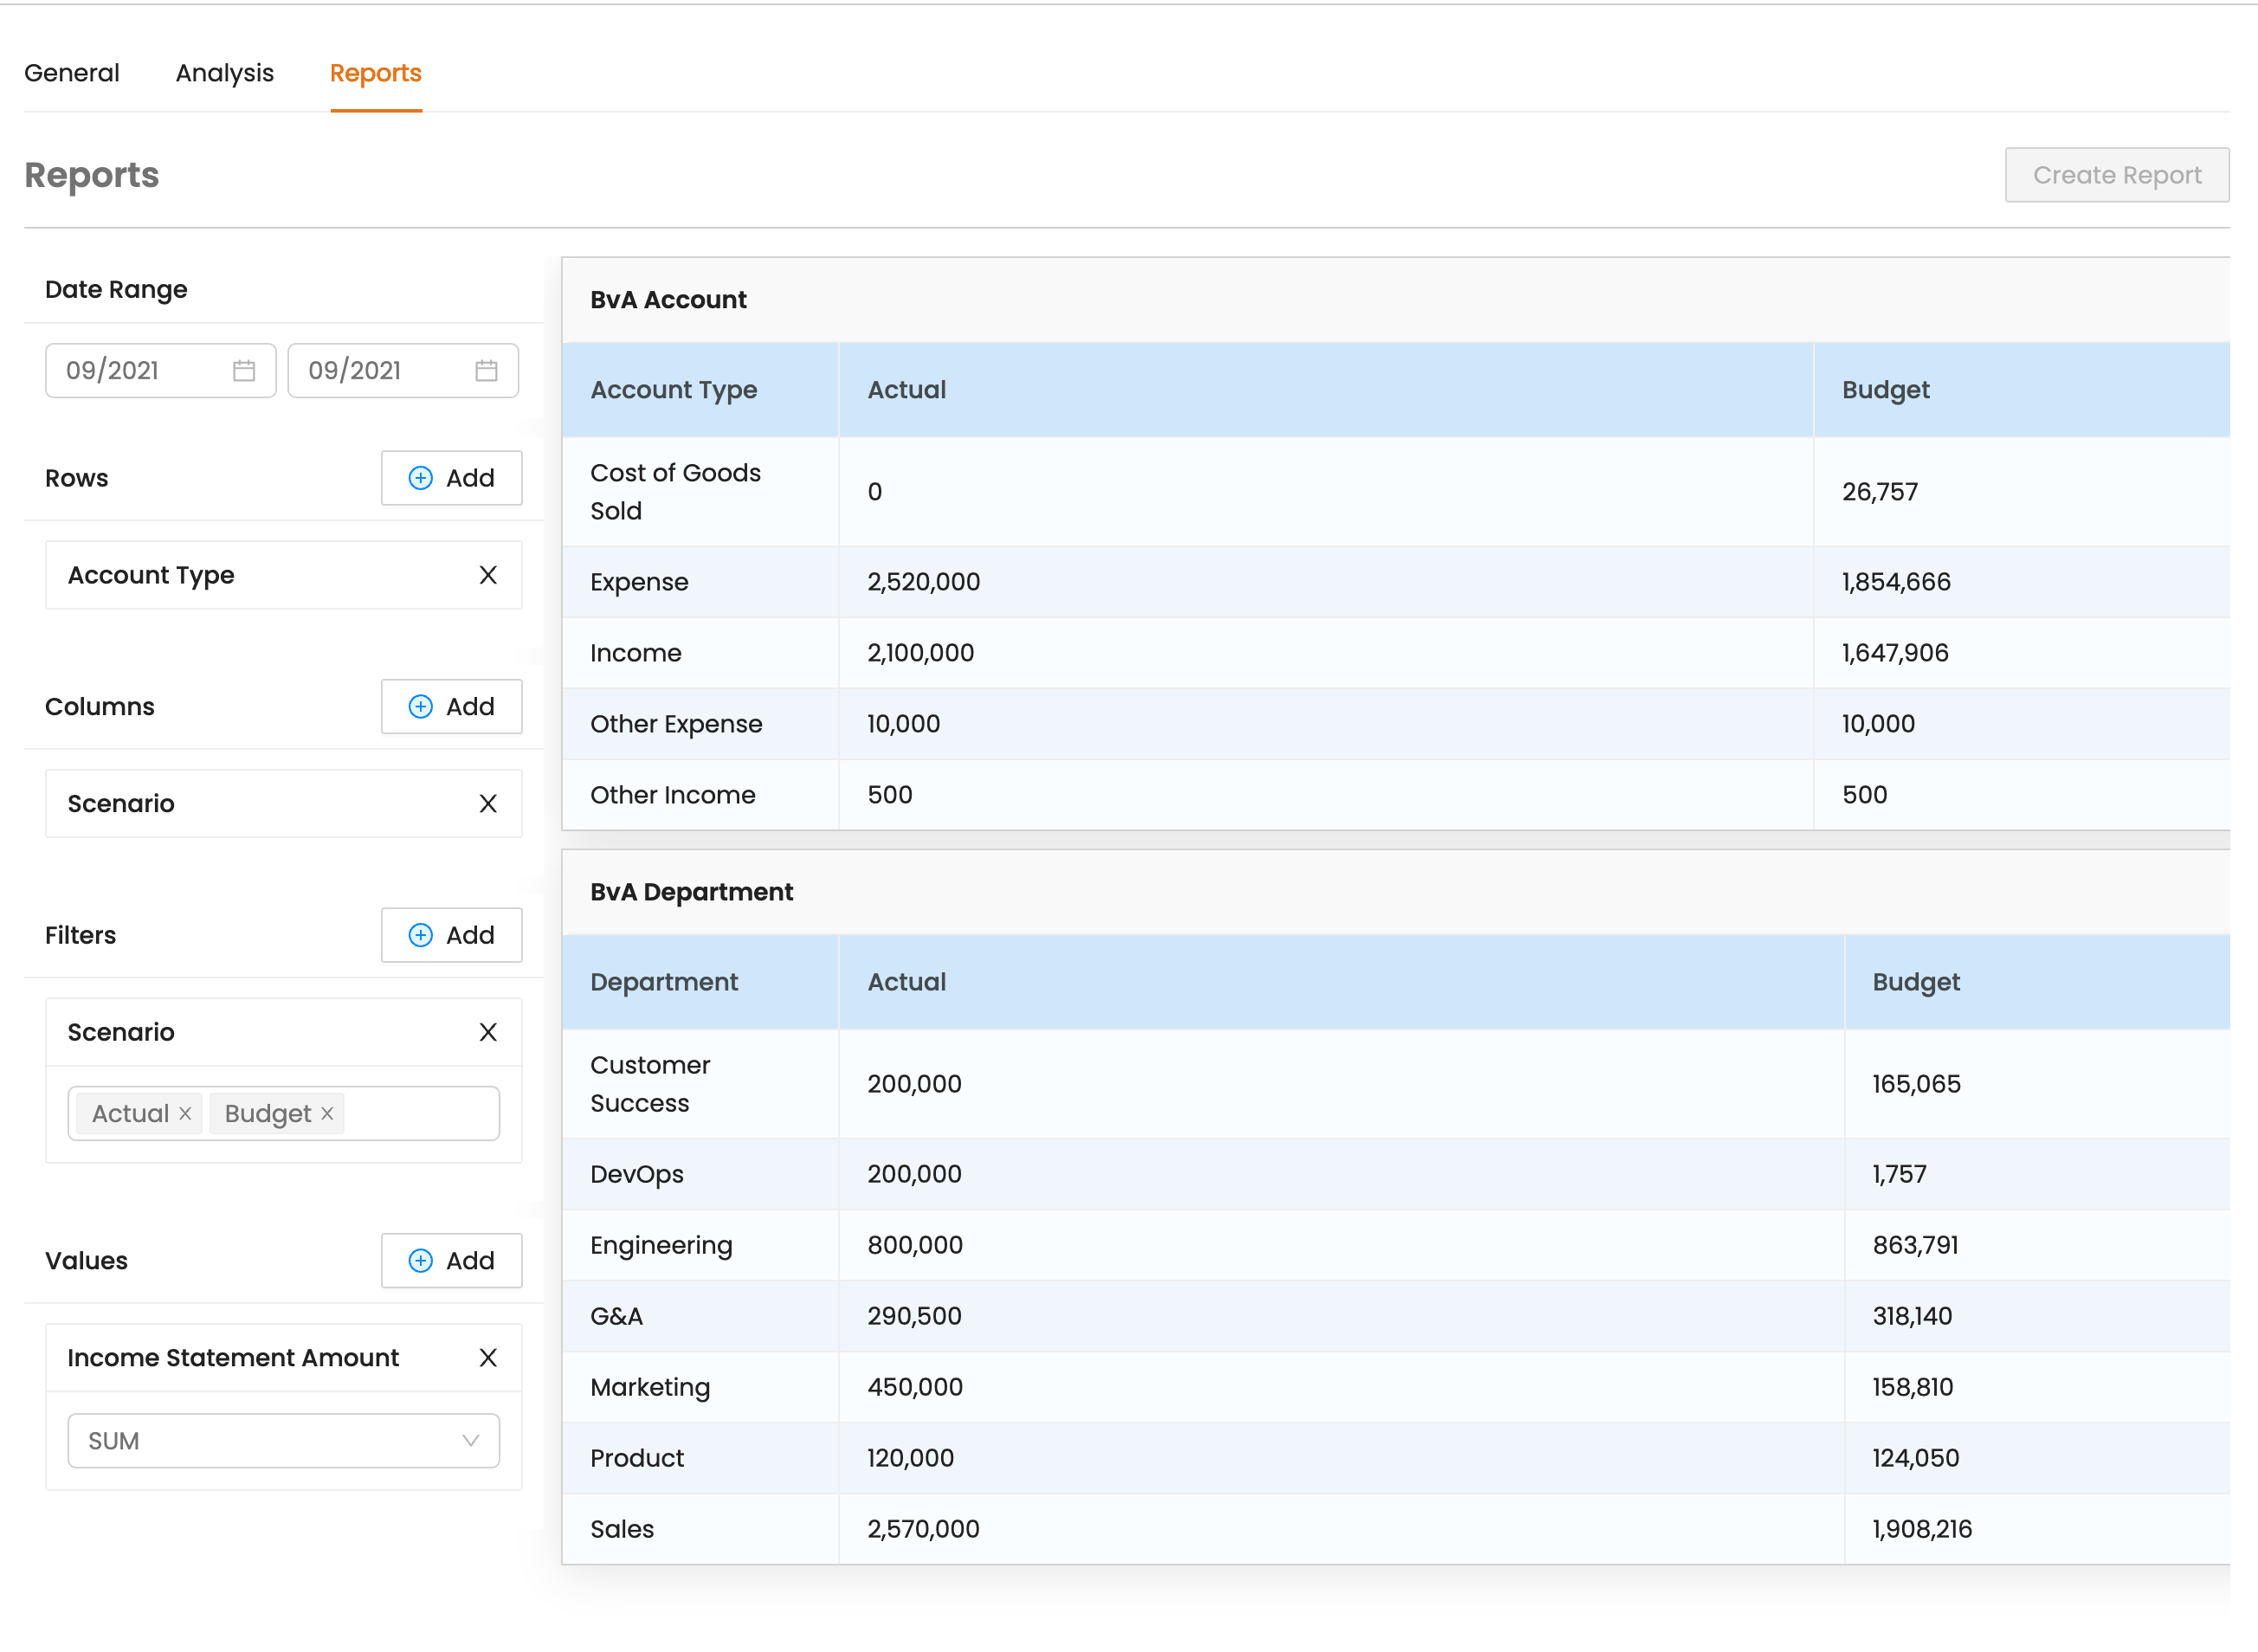
Task: Remove Scenario filter with X
Action: click(488, 1032)
